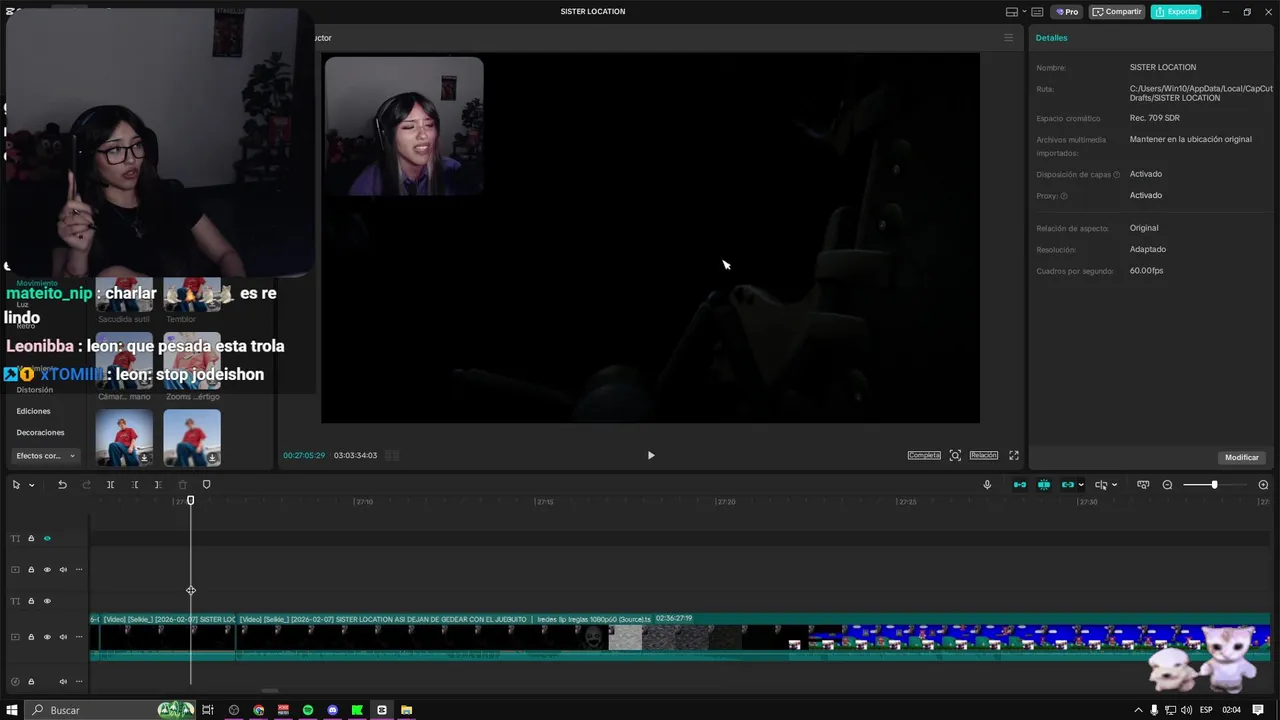Mute the bottom audio track
The height and width of the screenshot is (720, 1280).
63,682
